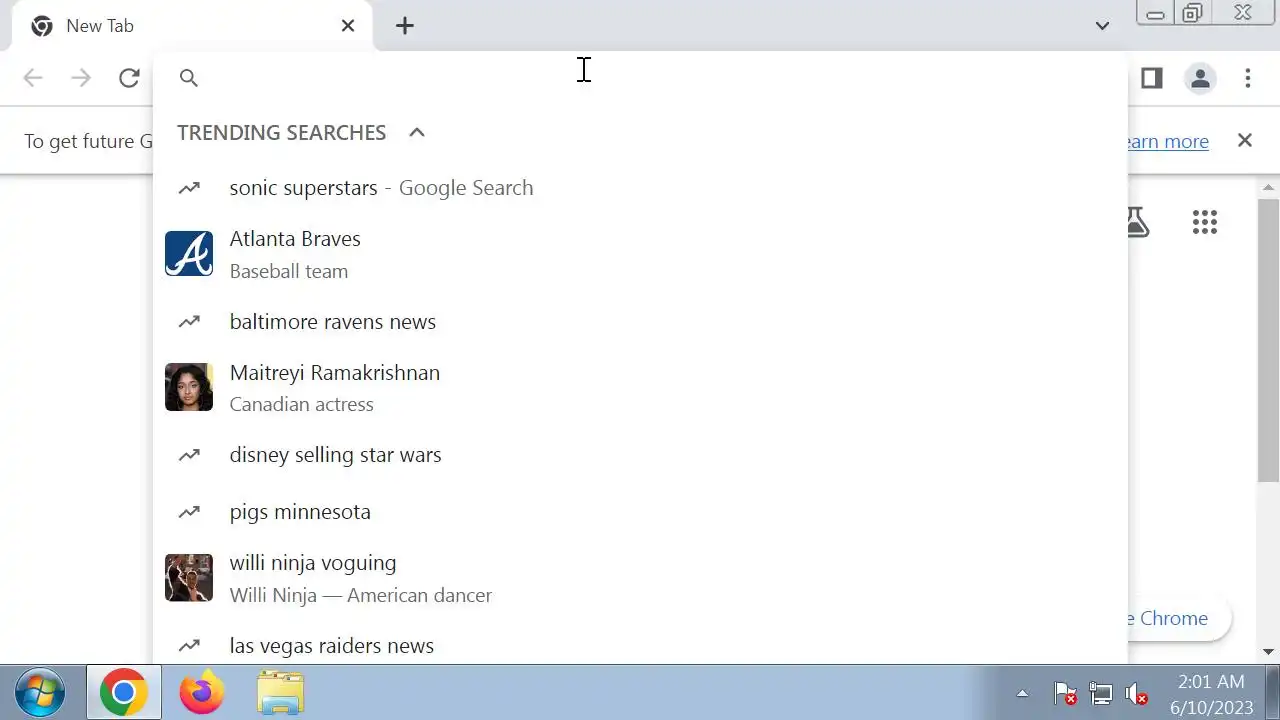Screen dimensions: 1280x720
Task: Click Atlanta Braves logo thumbnail
Action: pyautogui.click(x=189, y=254)
